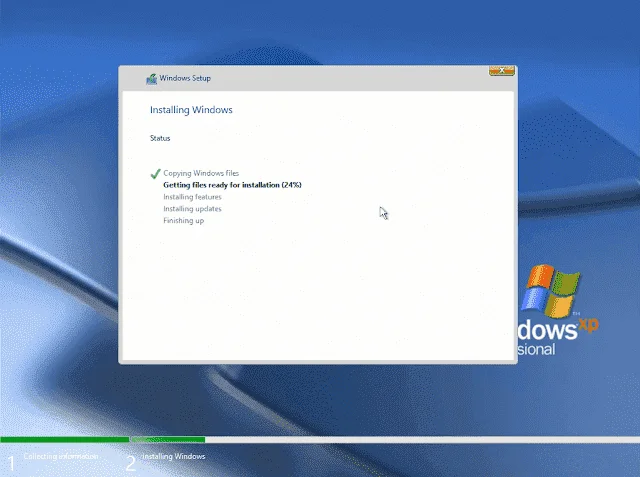Select the 'Copying Windows files' status line
The height and width of the screenshot is (477, 640).
click(201, 173)
